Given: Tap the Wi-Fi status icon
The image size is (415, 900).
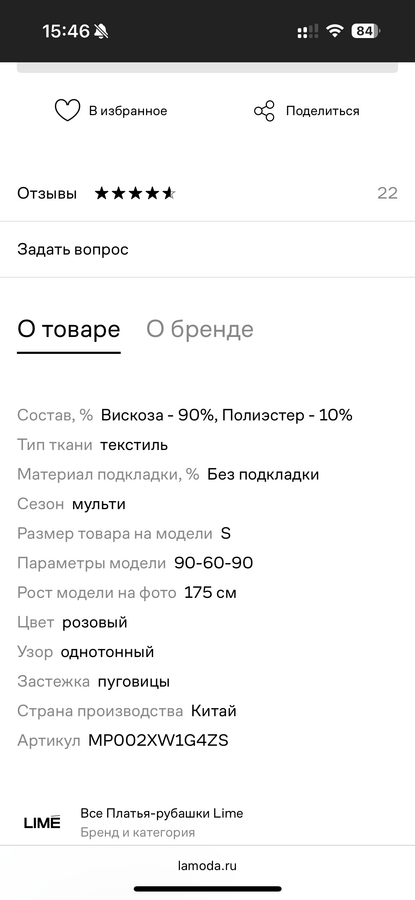Looking at the screenshot, I should 335,31.
